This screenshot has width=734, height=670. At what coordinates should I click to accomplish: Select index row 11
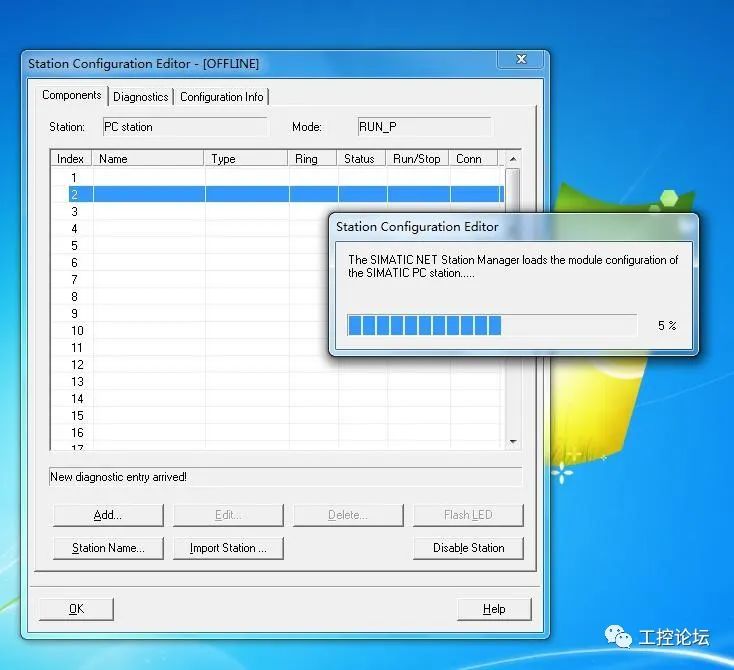(x=189, y=347)
